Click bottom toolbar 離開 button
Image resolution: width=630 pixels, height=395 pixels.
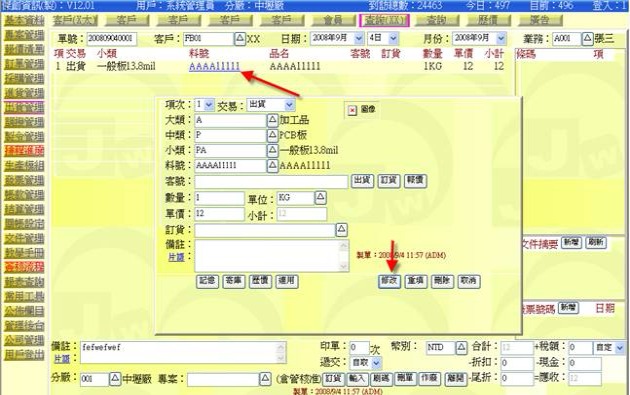[x=456, y=379]
